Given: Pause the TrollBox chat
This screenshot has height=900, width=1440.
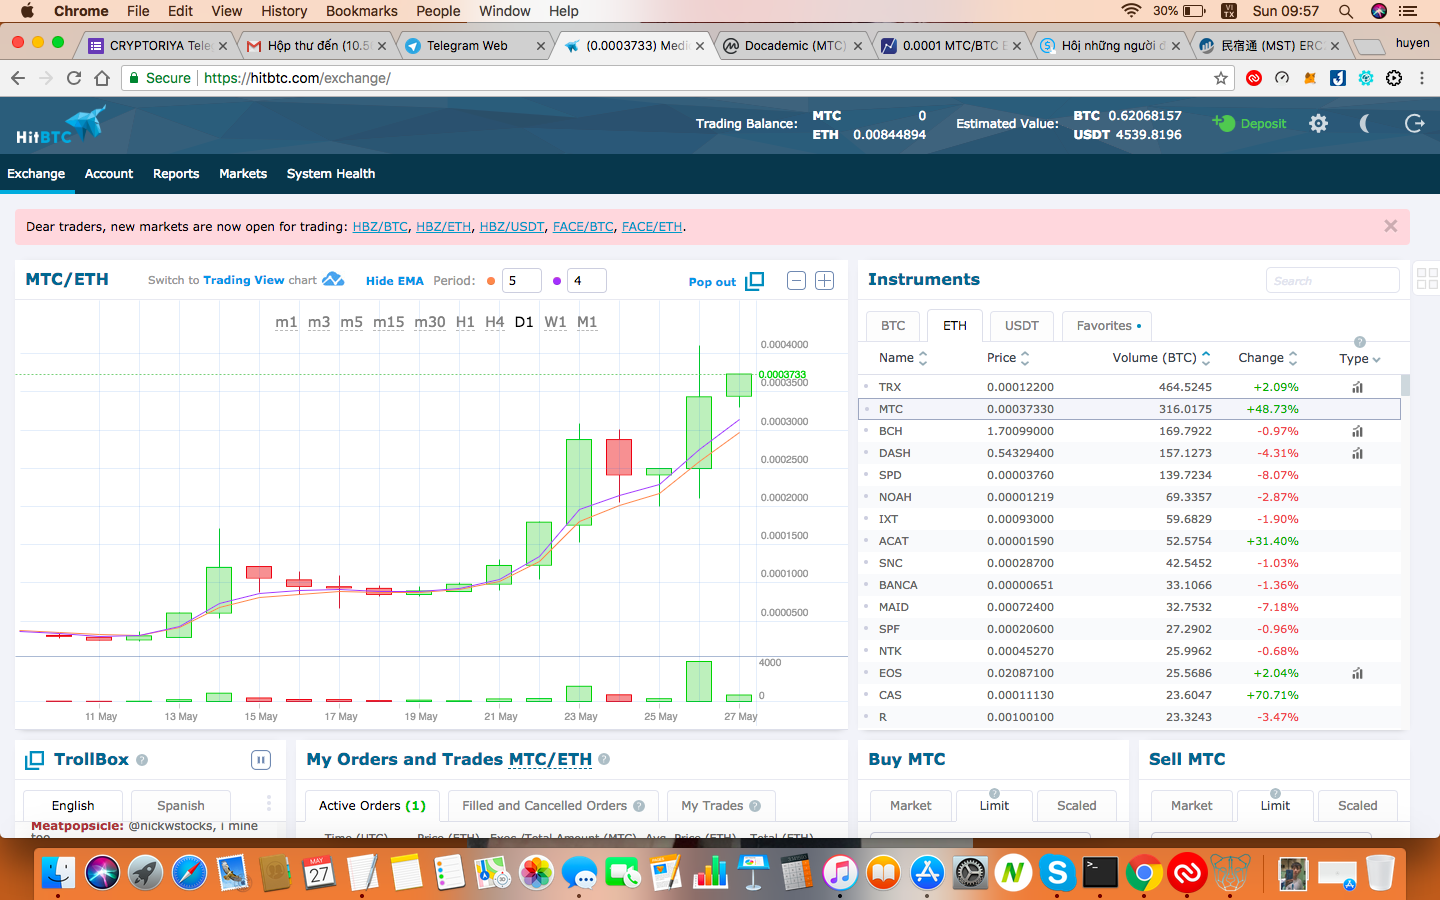Looking at the screenshot, I should click(261, 760).
